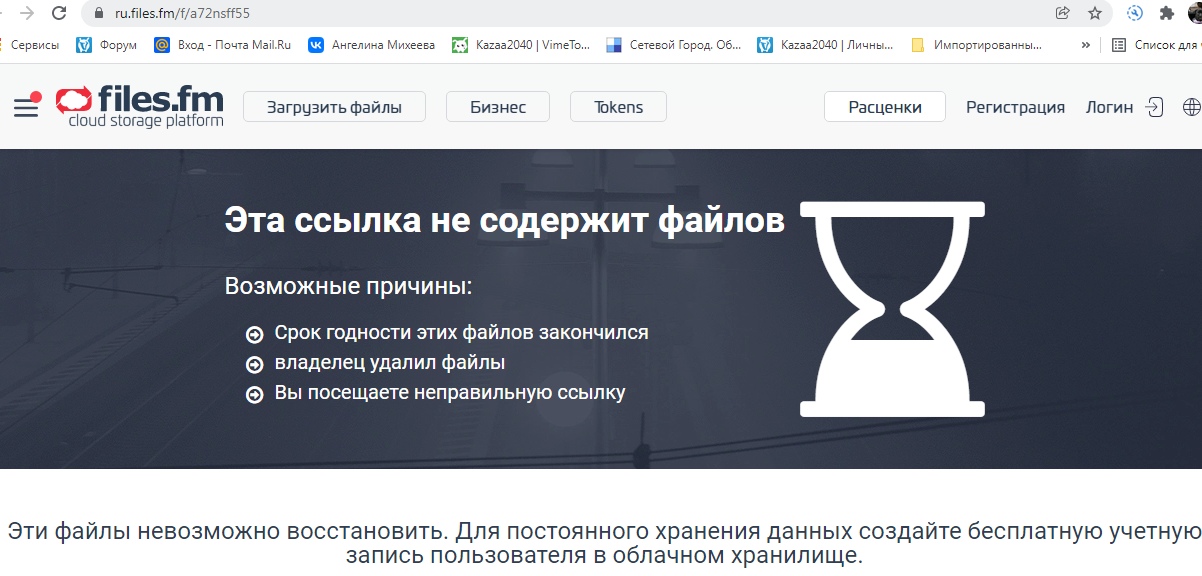Reload the page with the refresh icon
1202x576 pixels.
pyautogui.click(x=60, y=13)
